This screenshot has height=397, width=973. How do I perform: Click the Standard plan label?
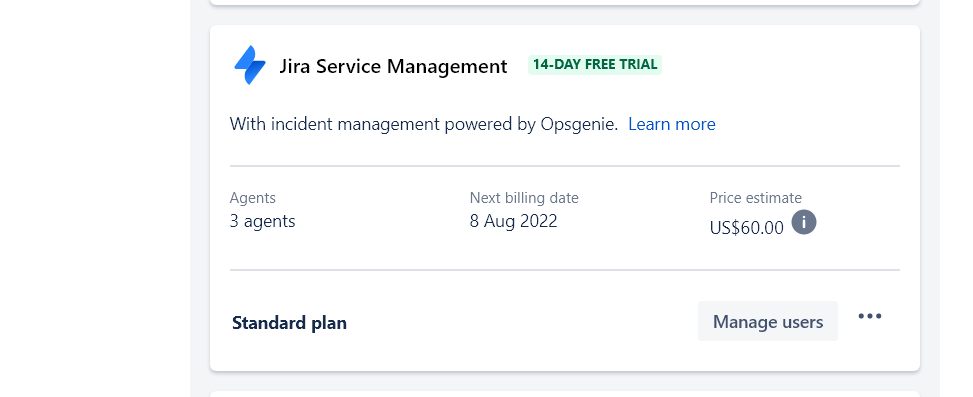(289, 323)
